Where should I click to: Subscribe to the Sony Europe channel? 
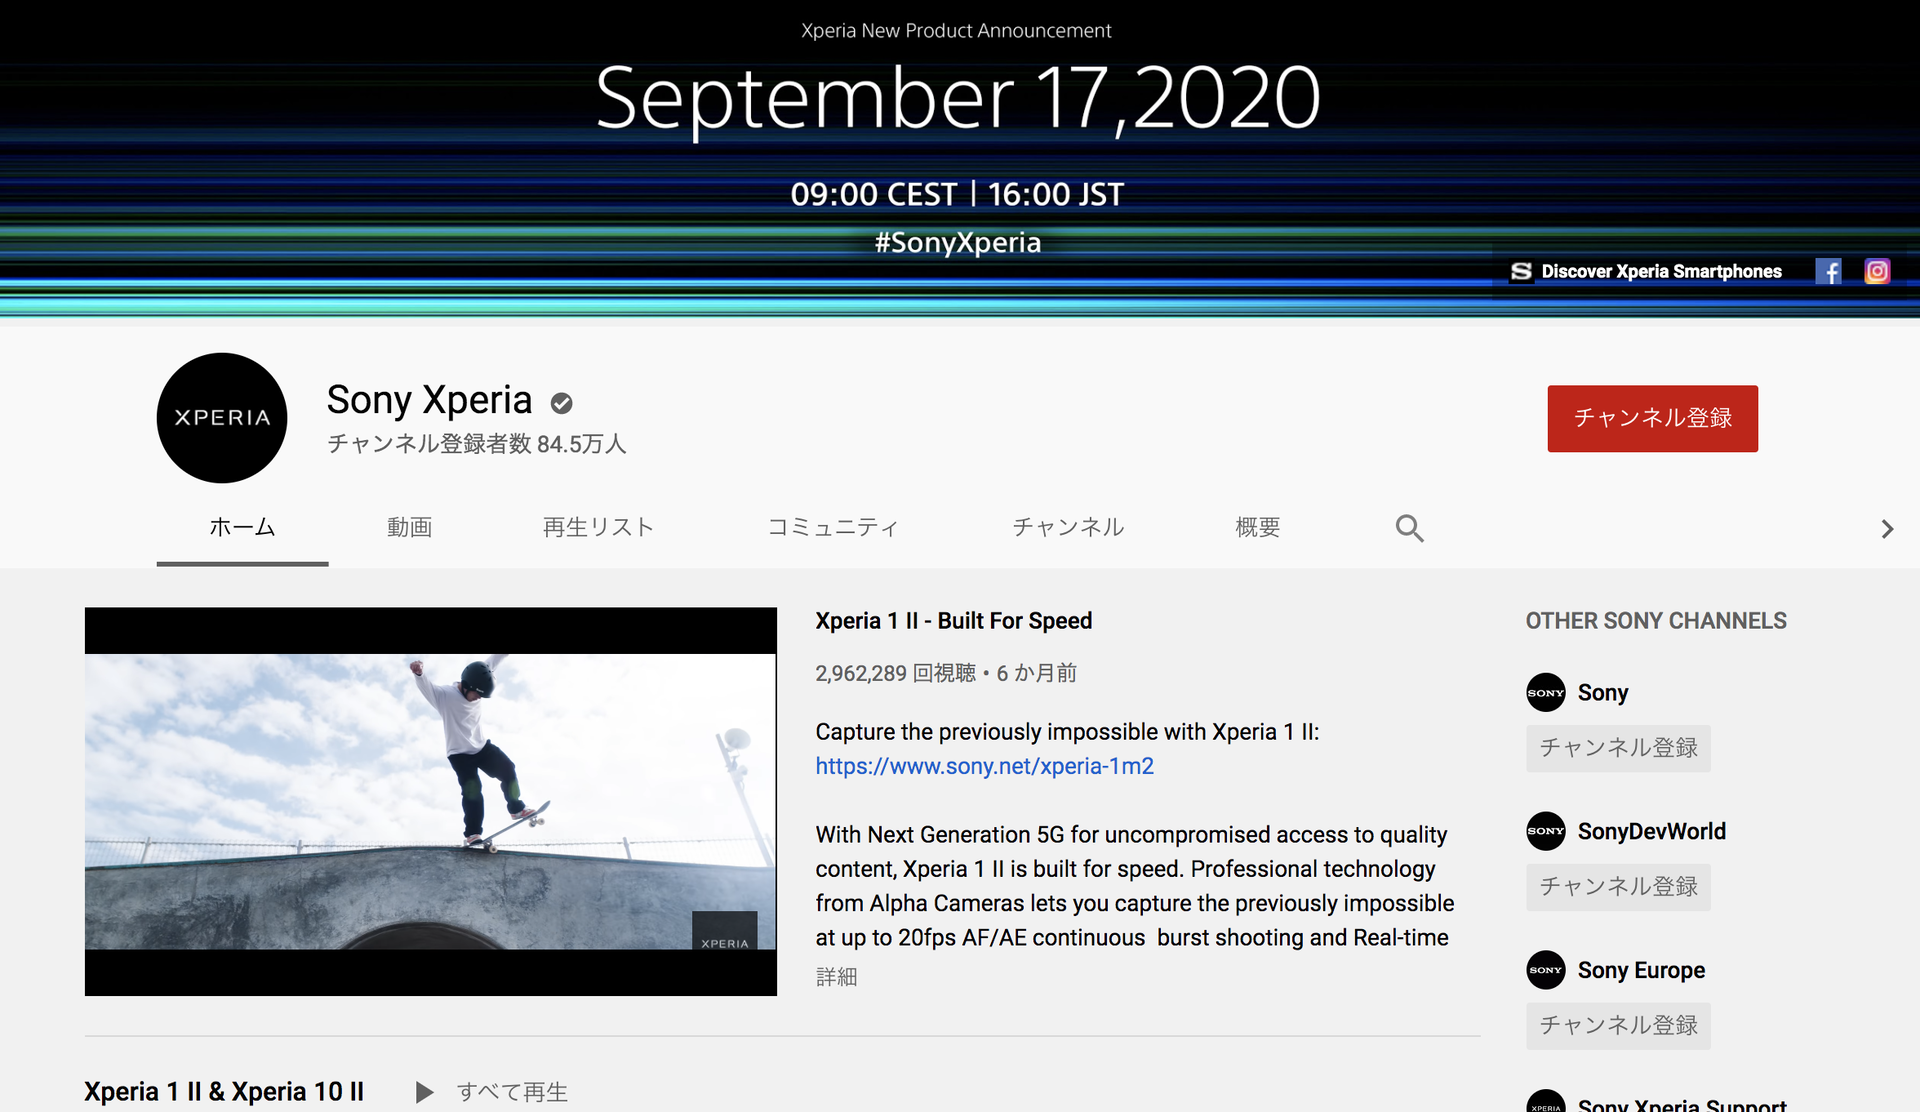point(1618,1026)
